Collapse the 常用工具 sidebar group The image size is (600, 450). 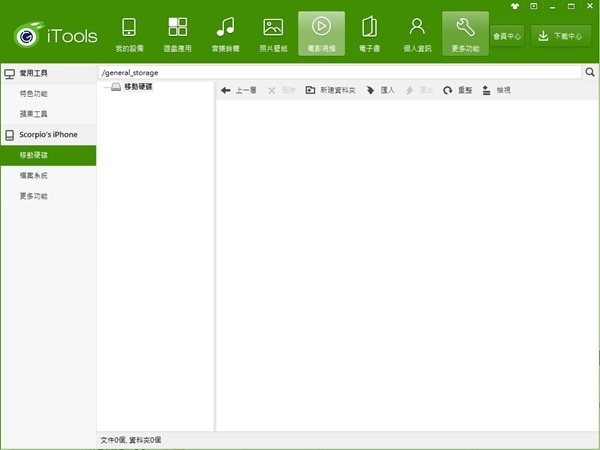(x=48, y=73)
